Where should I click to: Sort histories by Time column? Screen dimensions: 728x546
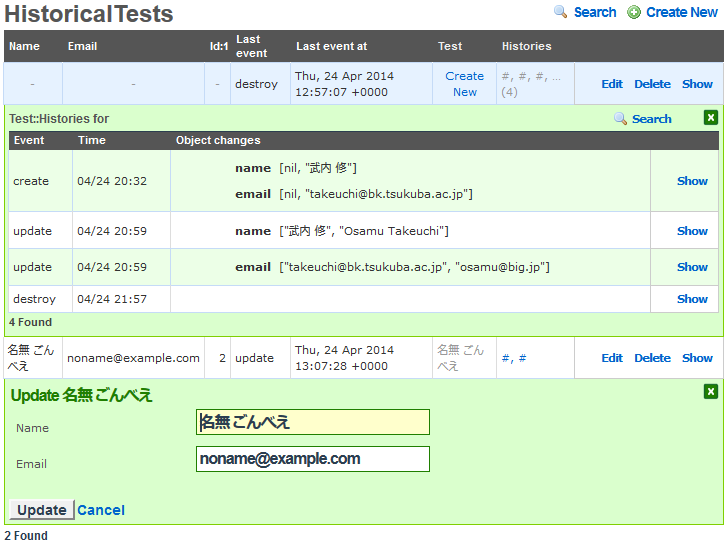pos(91,140)
